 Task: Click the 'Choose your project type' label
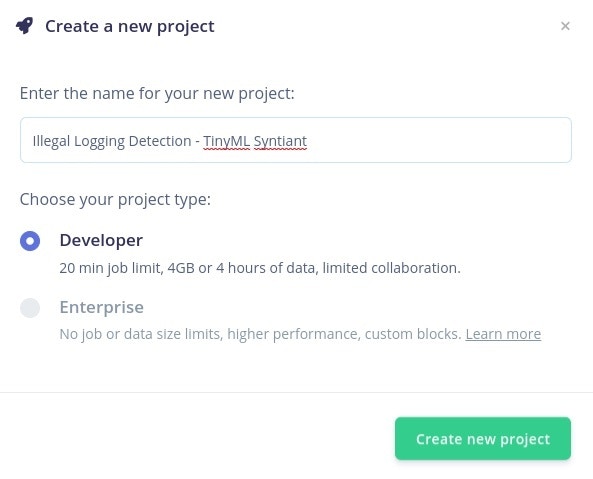[x=115, y=199]
